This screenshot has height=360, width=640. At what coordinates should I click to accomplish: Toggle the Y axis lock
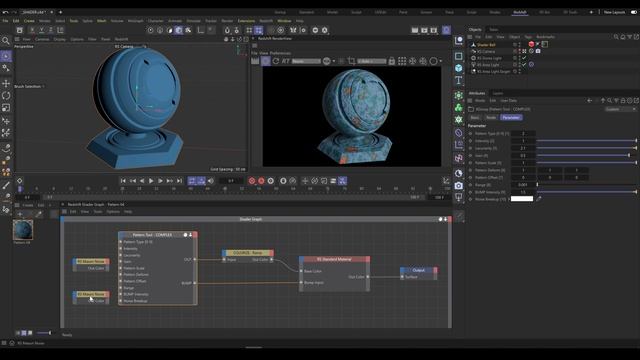click(x=41, y=30)
